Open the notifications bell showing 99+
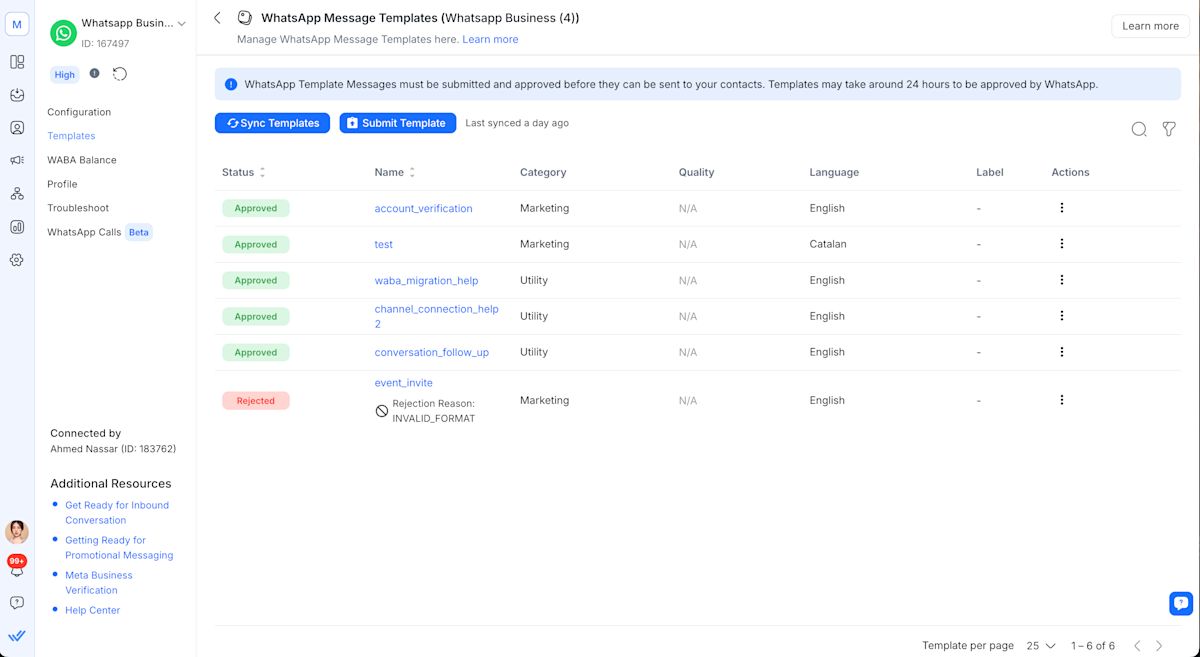 [x=16, y=568]
